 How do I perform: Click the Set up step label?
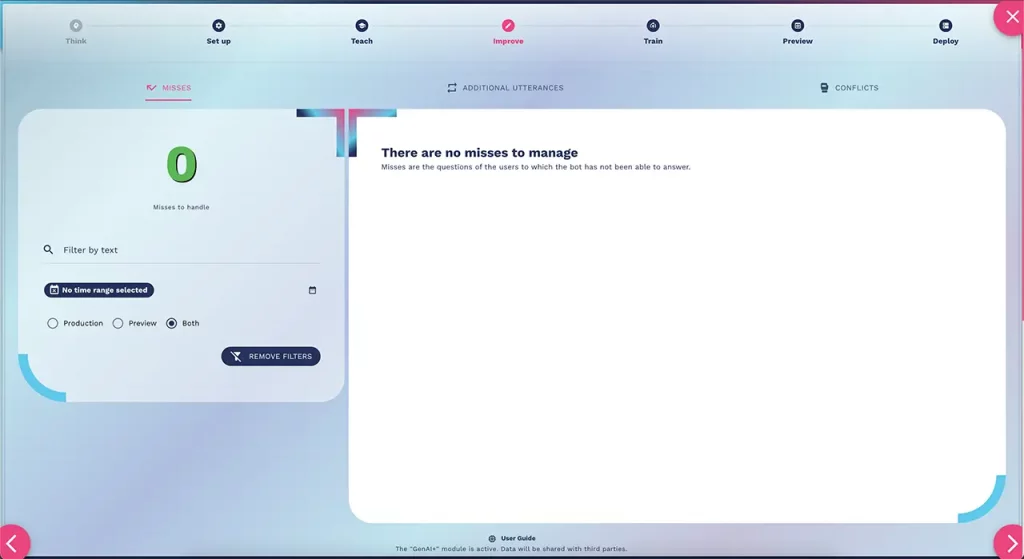218,41
